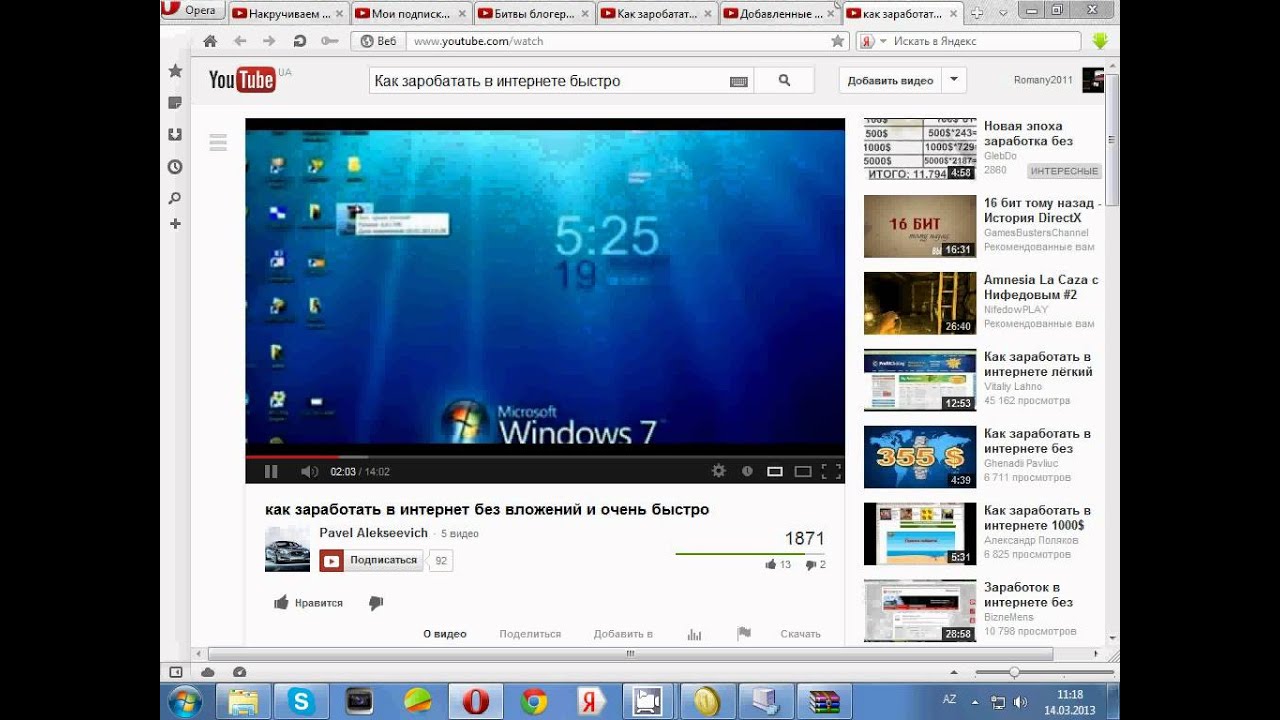Open the Windows Start menu

tap(186, 702)
